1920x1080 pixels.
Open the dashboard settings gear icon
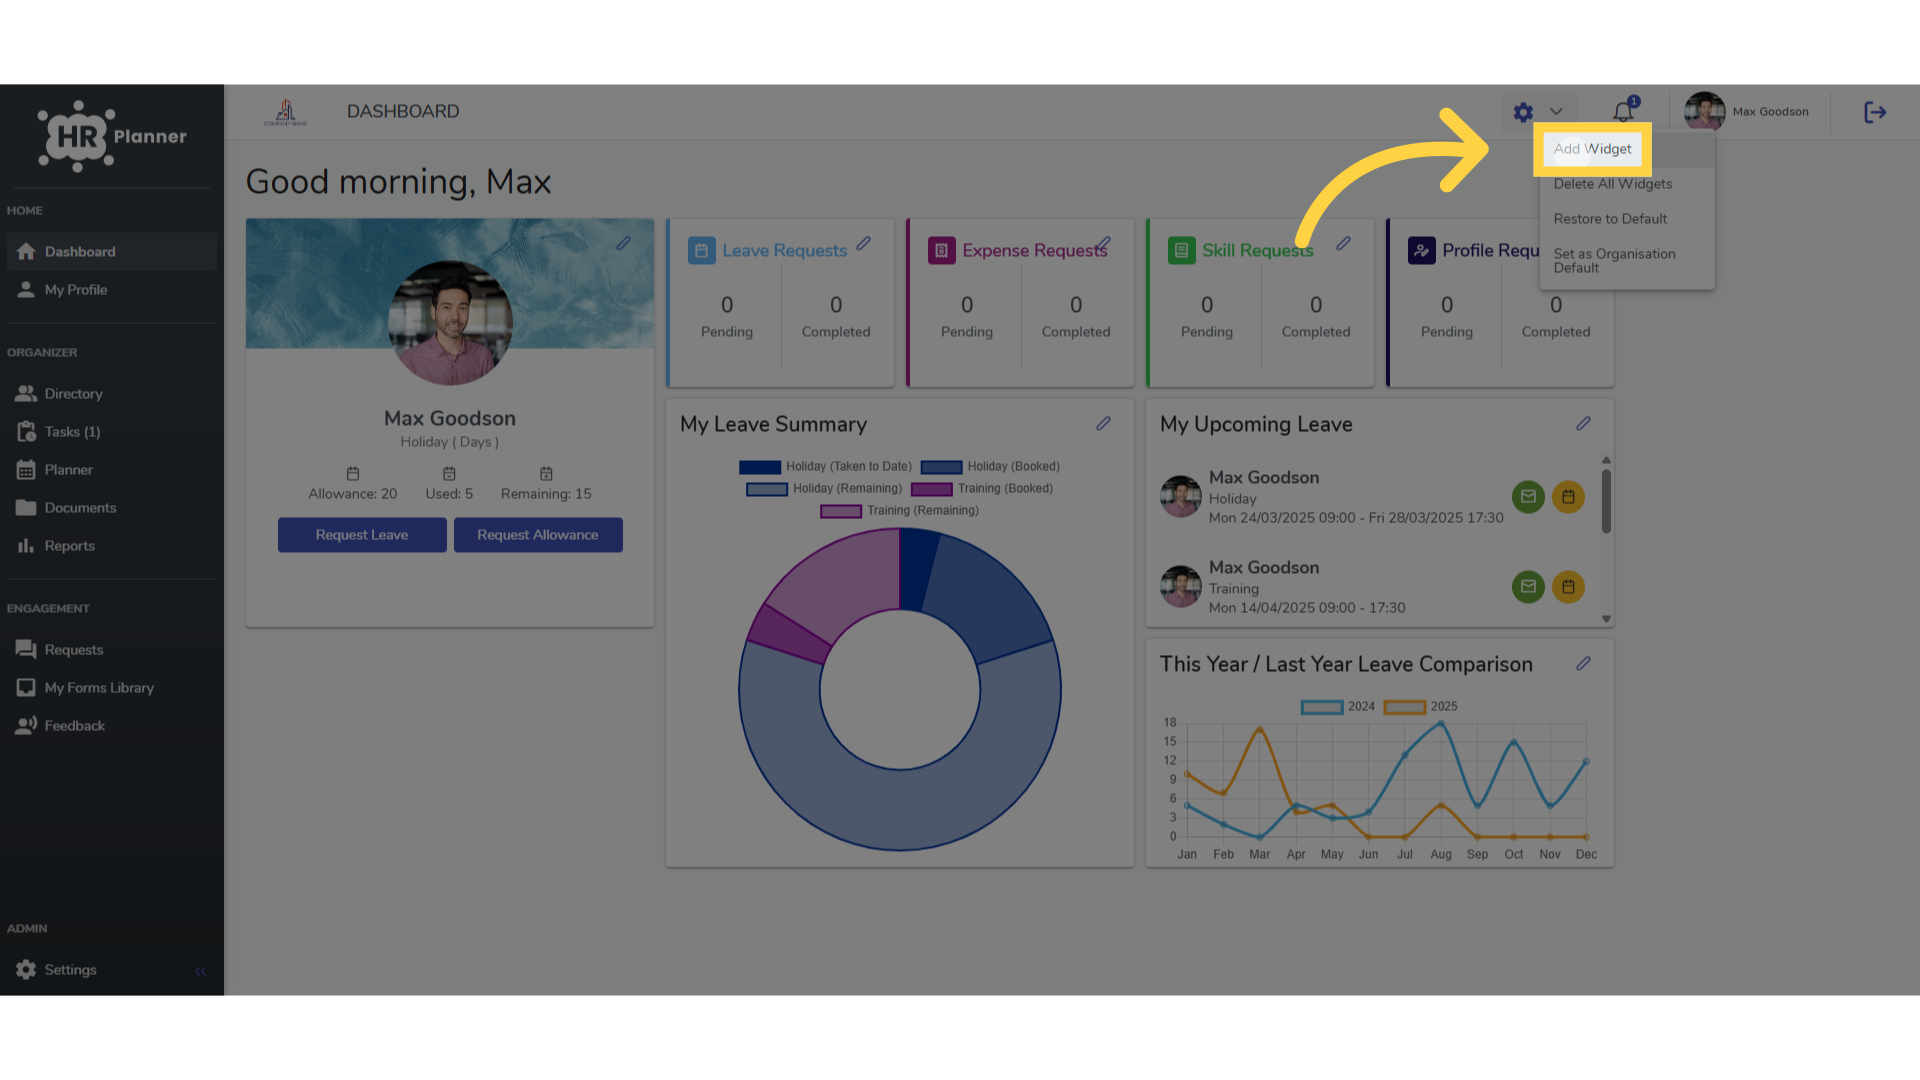coord(1523,112)
